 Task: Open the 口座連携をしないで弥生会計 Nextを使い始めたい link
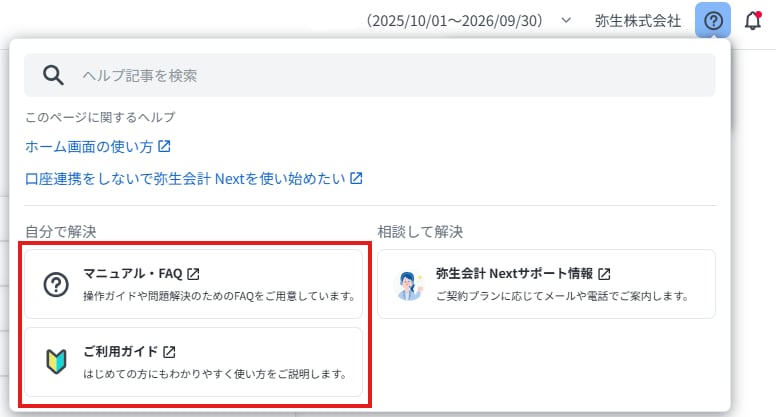click(185, 179)
